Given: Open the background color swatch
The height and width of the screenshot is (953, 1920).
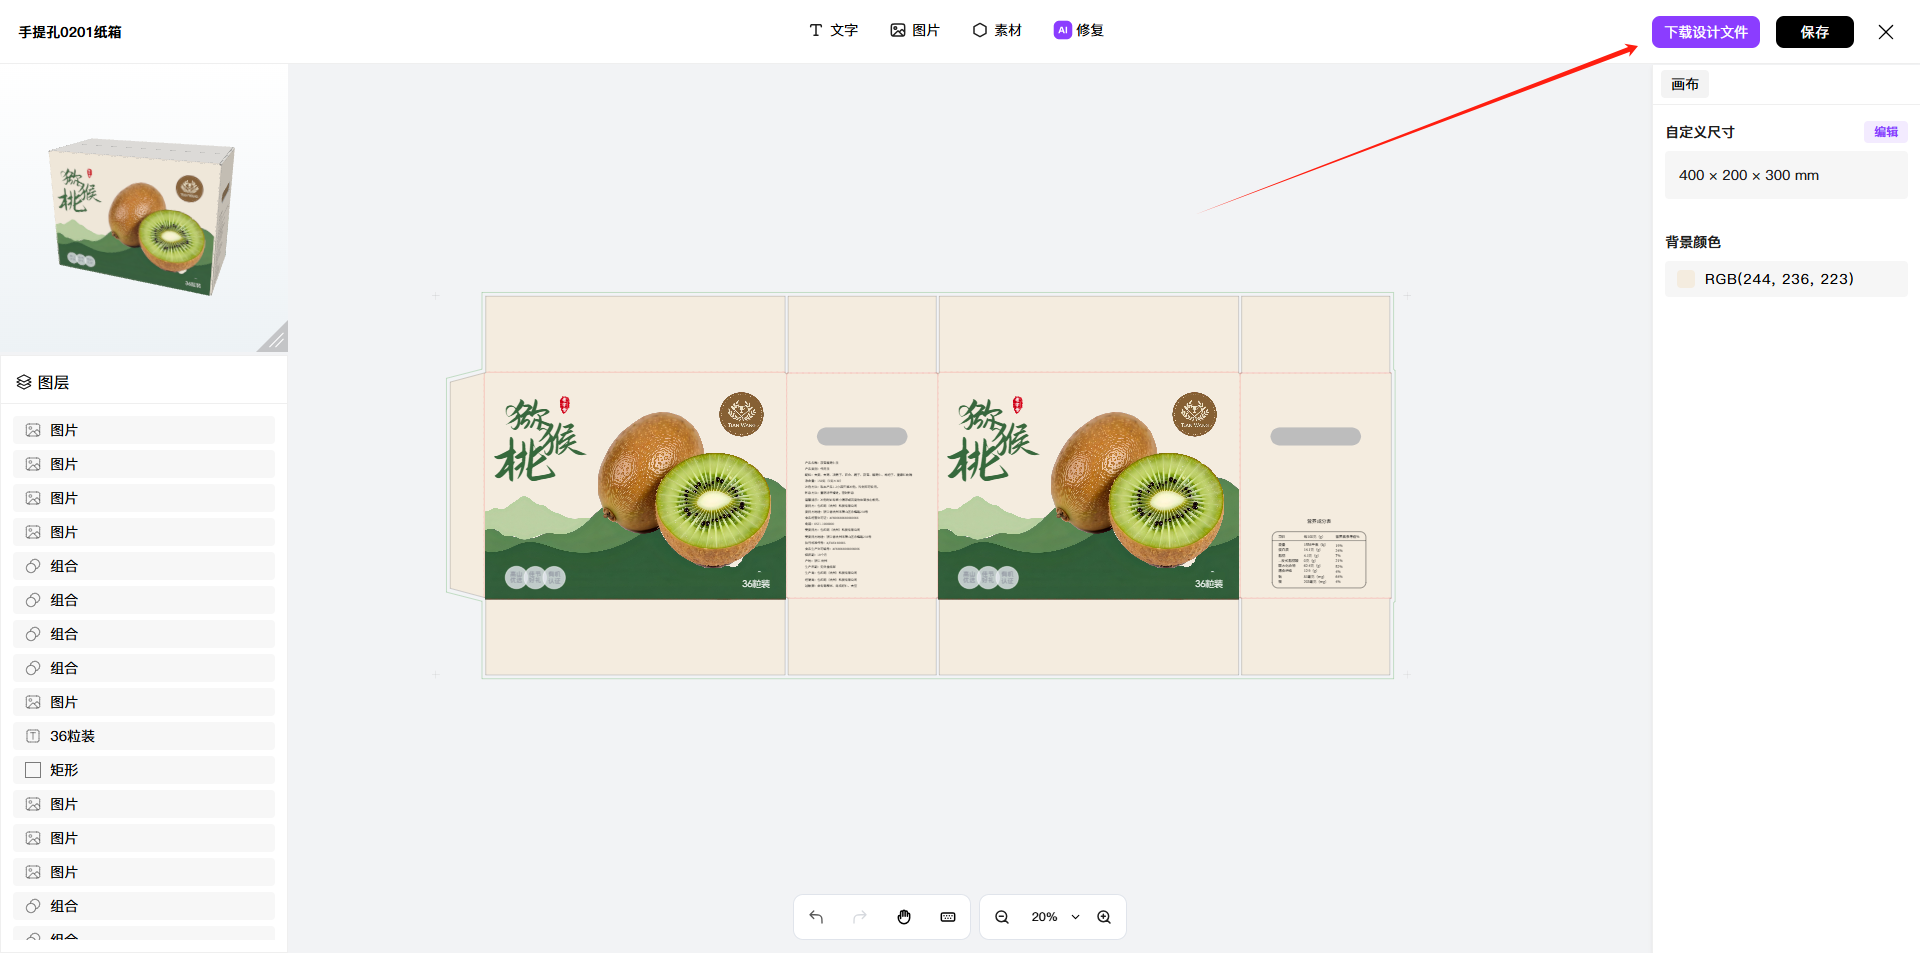Looking at the screenshot, I should (x=1686, y=279).
